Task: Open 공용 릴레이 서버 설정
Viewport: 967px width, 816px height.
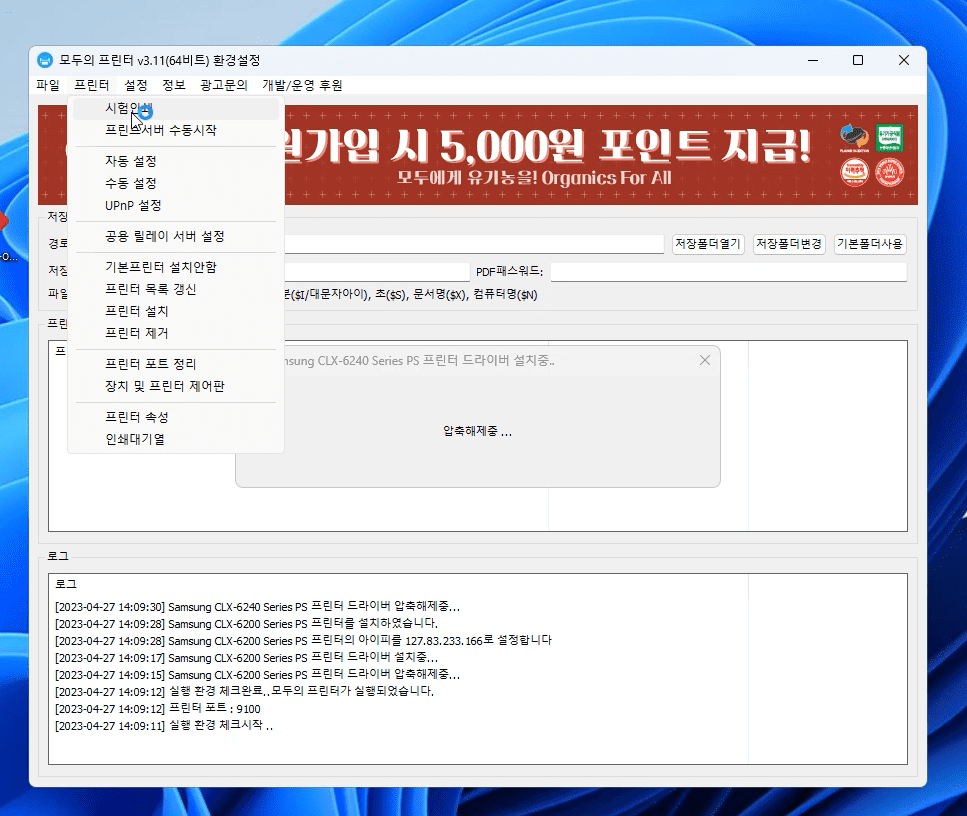Action: pos(176,236)
